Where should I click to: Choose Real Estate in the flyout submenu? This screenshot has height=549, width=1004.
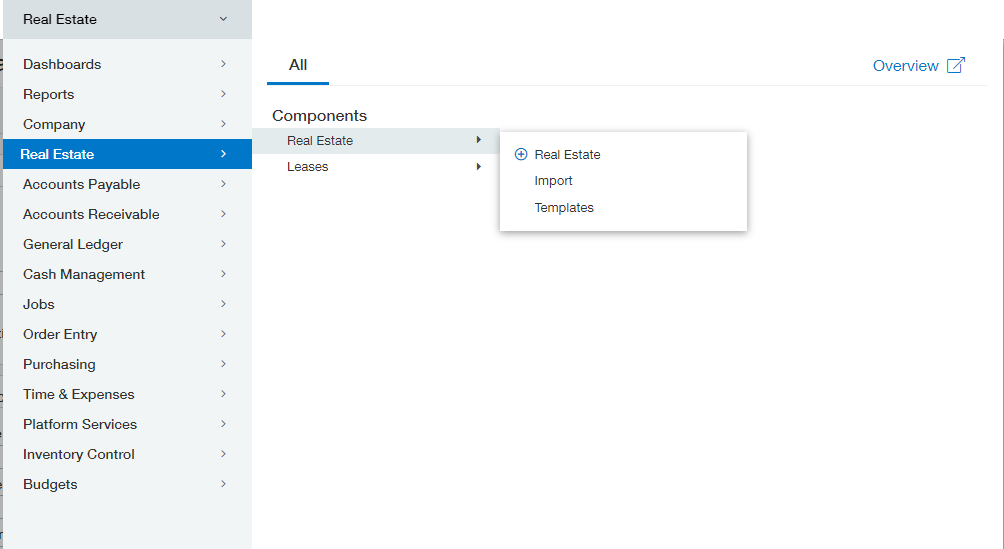(x=567, y=154)
